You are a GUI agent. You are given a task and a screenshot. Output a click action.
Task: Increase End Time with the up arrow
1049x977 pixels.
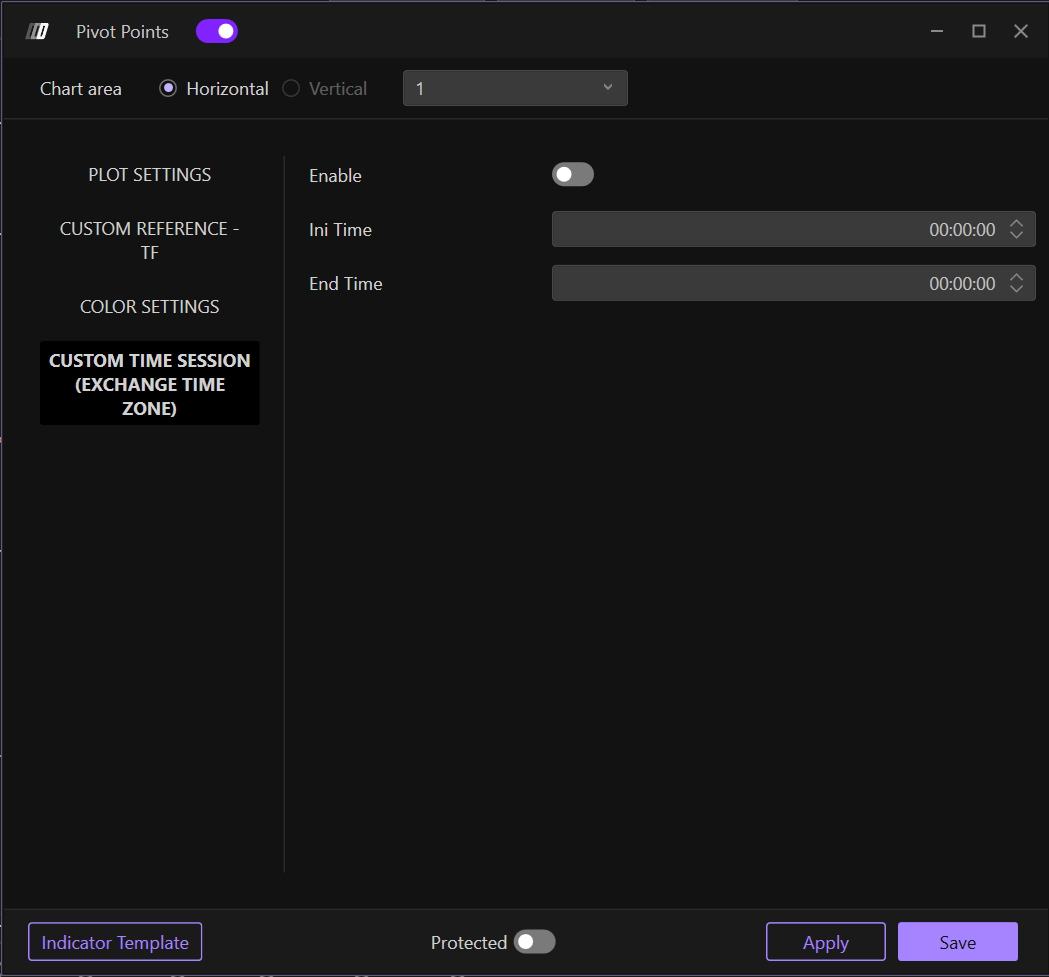(1016, 278)
